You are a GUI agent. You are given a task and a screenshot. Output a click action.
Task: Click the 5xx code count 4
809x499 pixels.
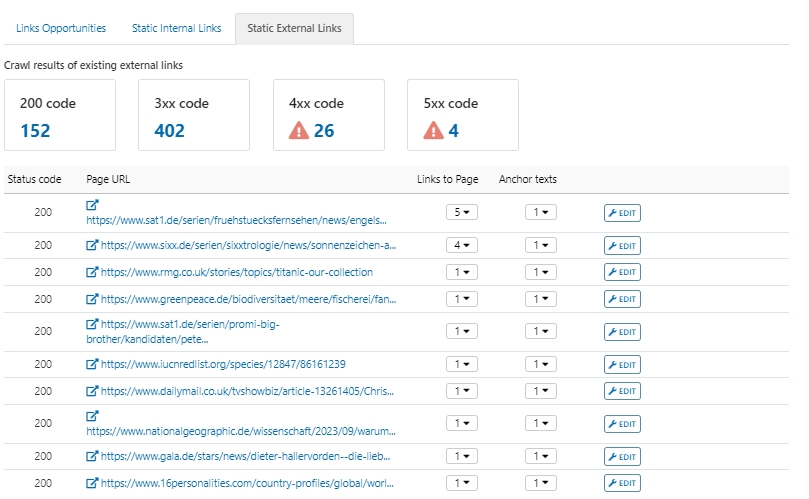click(453, 131)
